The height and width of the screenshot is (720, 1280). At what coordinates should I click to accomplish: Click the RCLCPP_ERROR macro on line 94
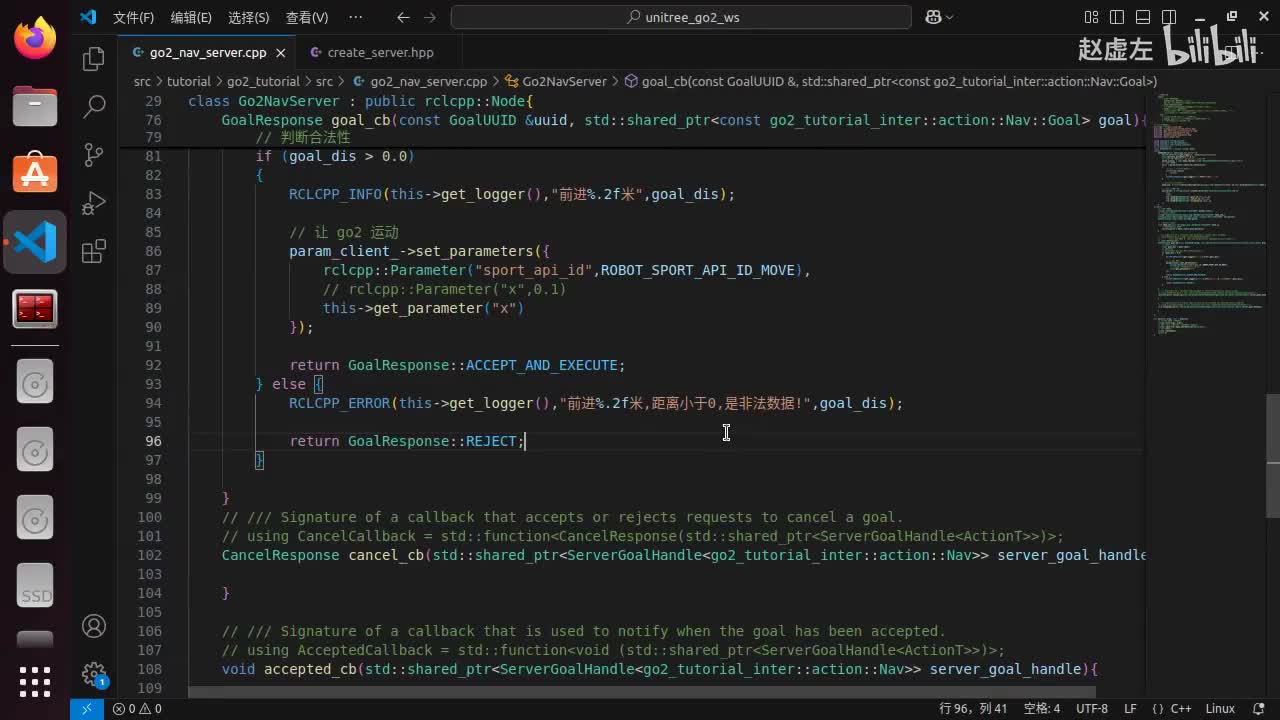pyautogui.click(x=339, y=403)
